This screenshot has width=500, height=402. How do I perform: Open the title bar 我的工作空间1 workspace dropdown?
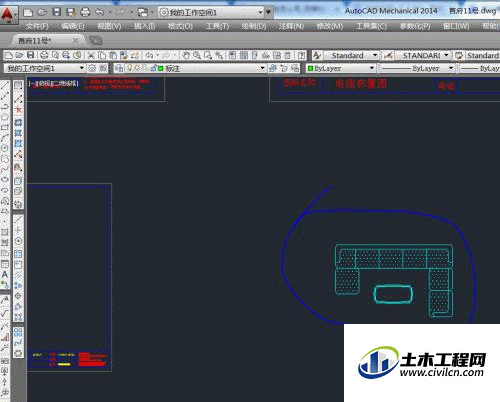(x=211, y=13)
